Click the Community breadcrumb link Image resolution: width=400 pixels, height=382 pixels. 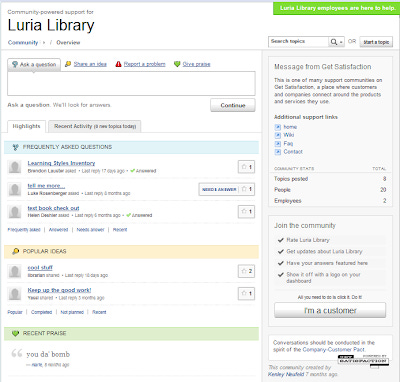(x=23, y=42)
